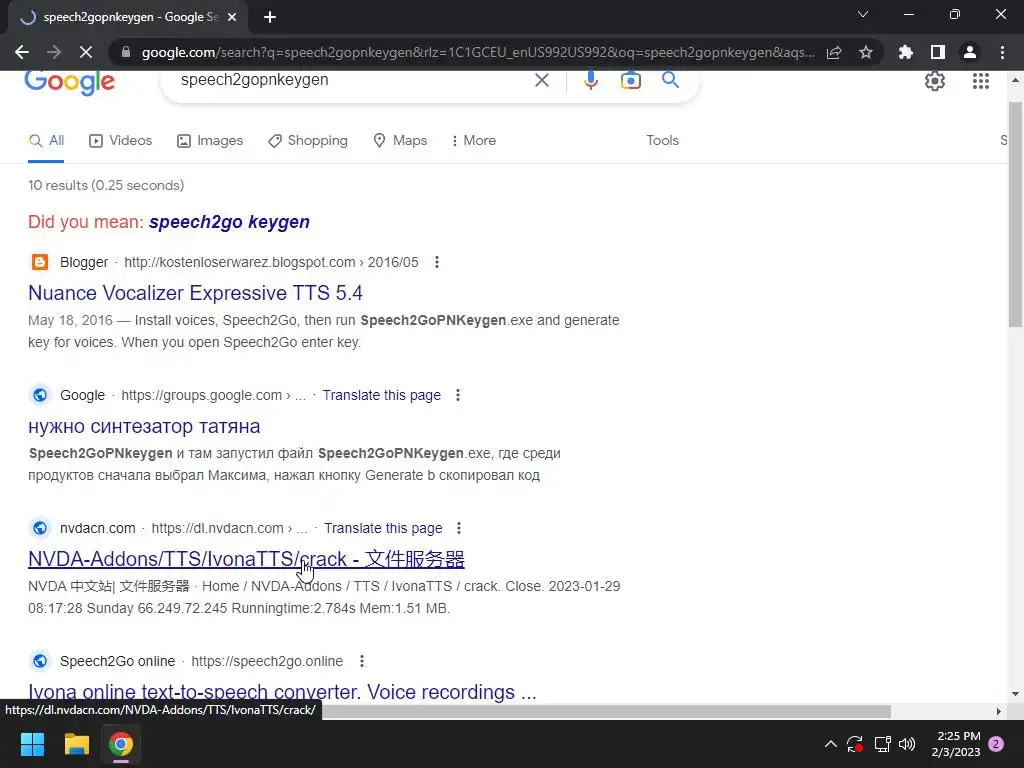Open the Chrome extensions menu

tap(906, 52)
